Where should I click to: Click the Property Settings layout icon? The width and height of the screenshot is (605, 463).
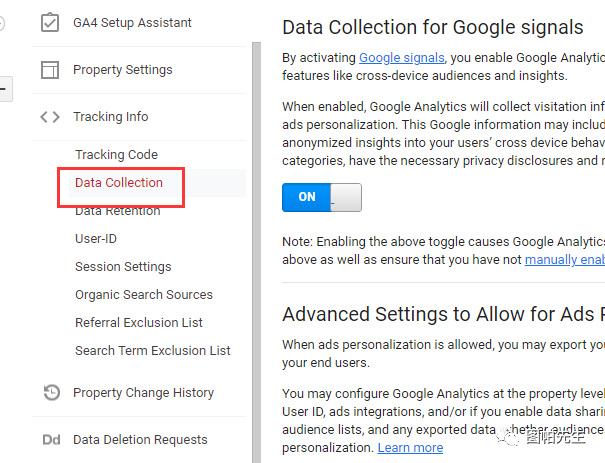click(50, 70)
